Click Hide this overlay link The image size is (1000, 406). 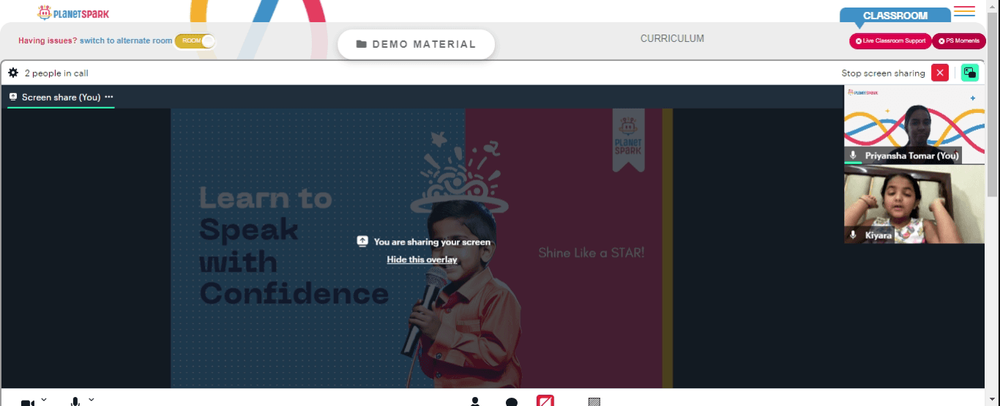click(422, 259)
